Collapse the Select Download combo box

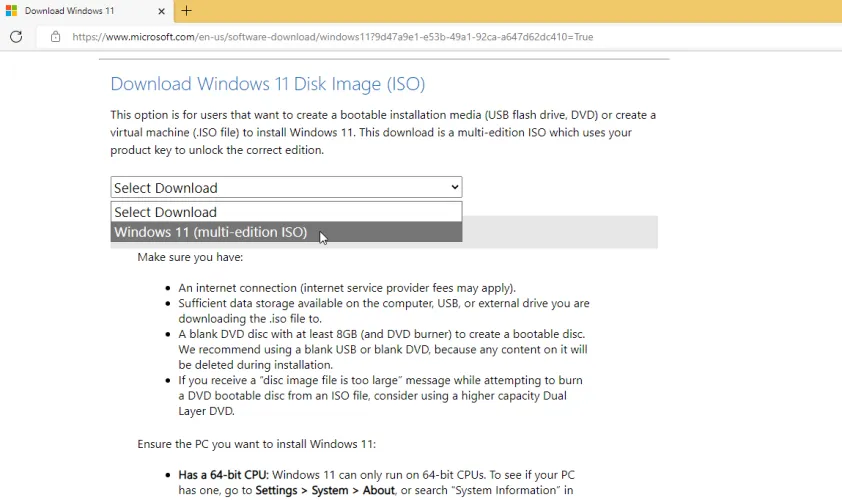point(285,187)
